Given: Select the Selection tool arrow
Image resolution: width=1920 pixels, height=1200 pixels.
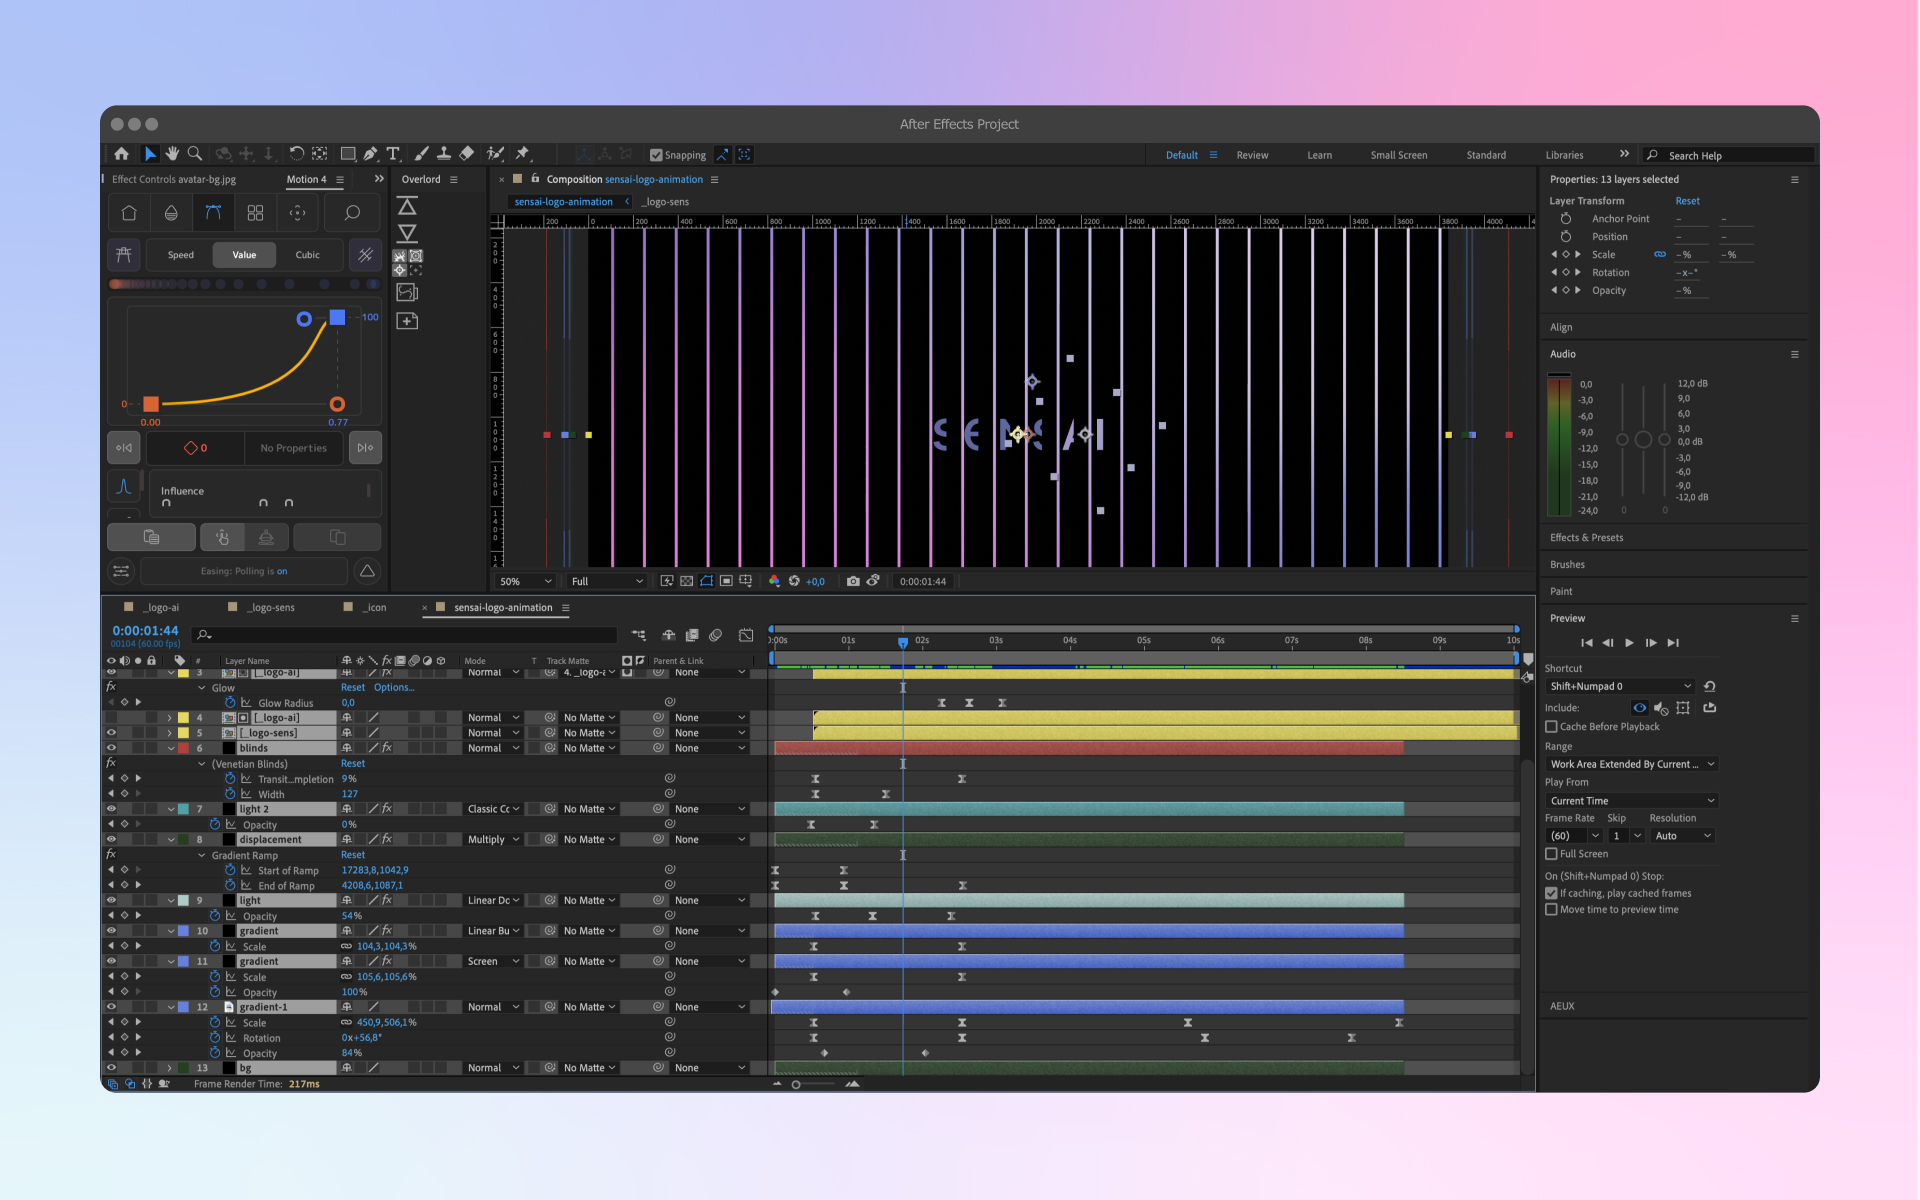Looking at the screenshot, I should pos(148,153).
